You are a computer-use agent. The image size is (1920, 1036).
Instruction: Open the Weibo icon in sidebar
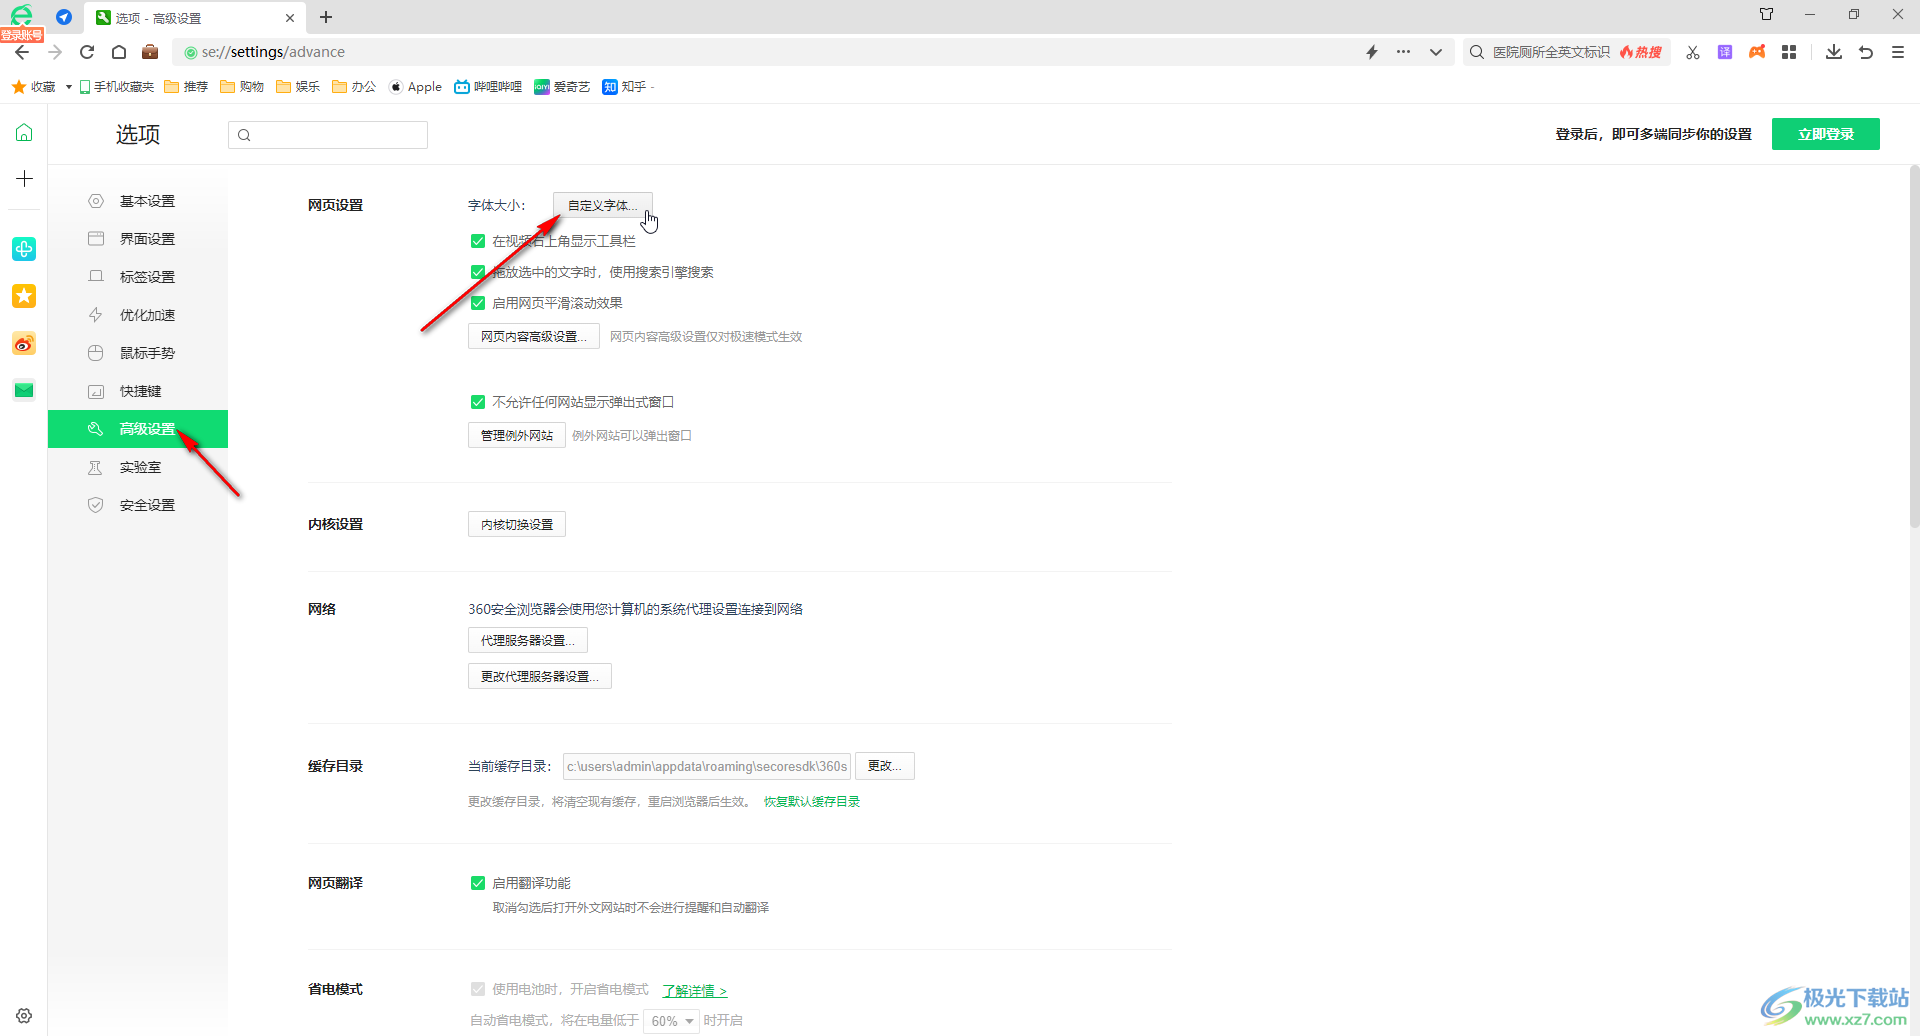point(24,344)
